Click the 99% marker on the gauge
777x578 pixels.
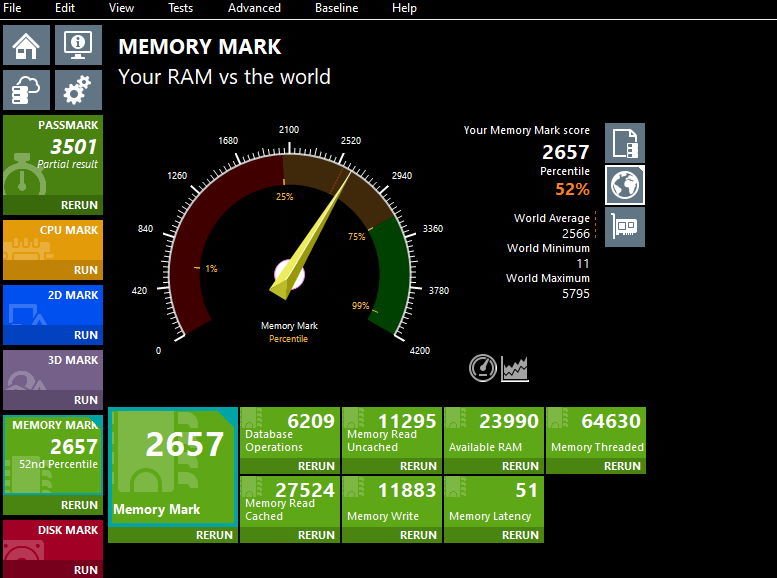[360, 306]
